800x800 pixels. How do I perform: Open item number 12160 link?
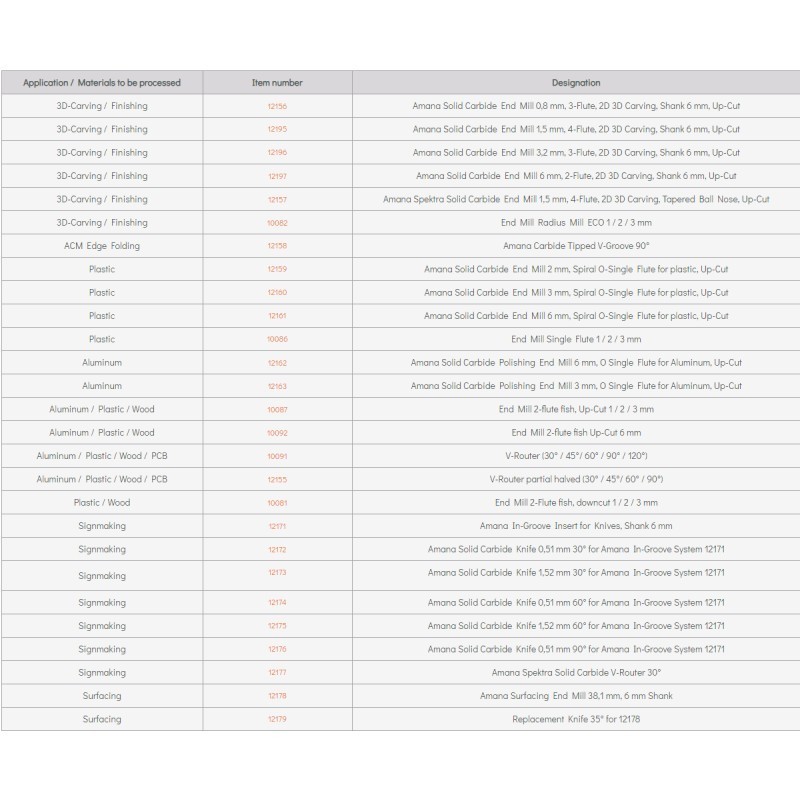pyautogui.click(x=277, y=293)
